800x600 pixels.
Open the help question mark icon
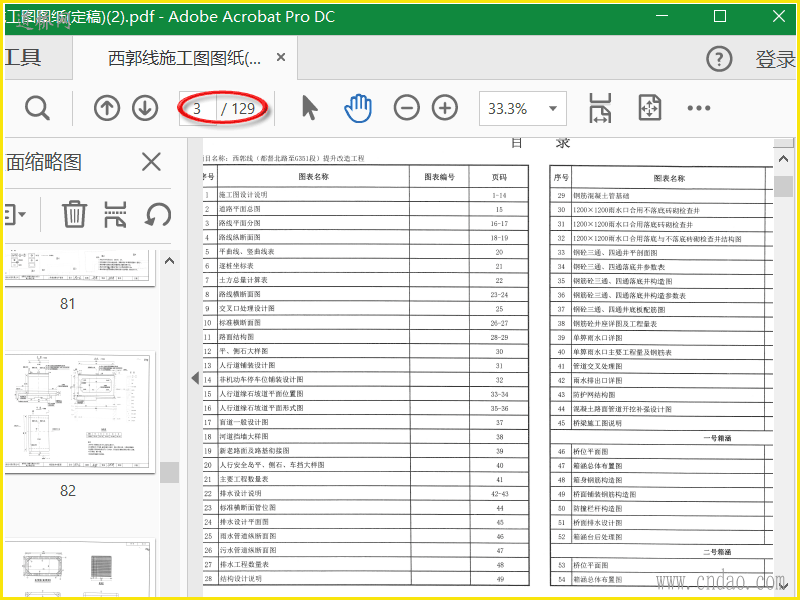(x=719, y=59)
